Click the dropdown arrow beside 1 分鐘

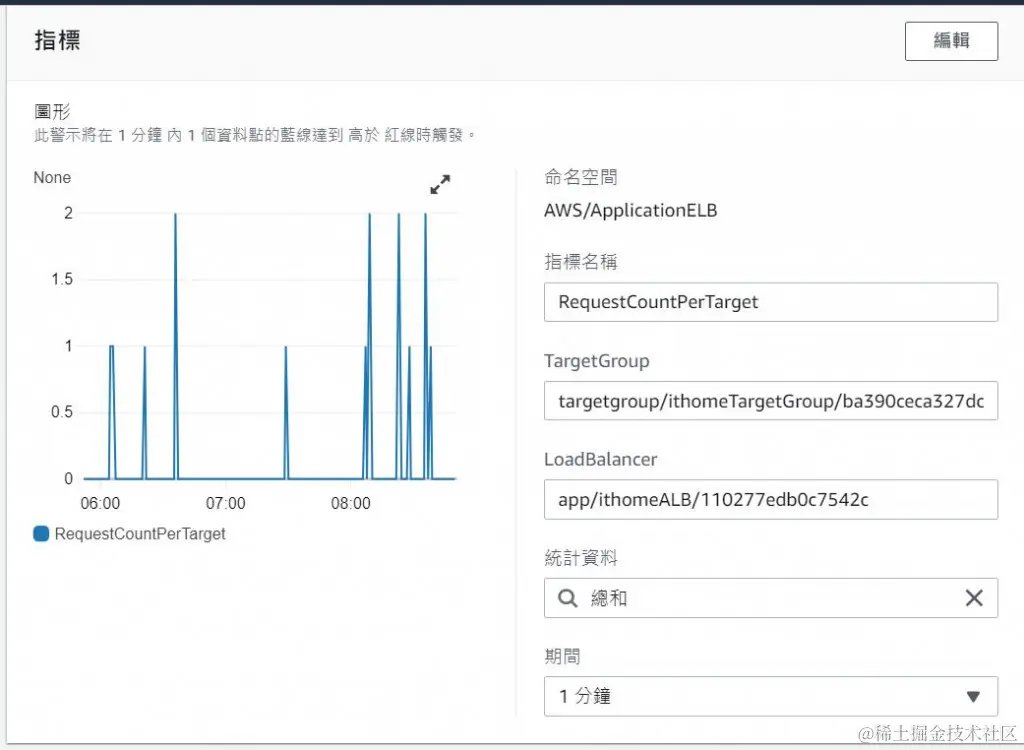tap(971, 696)
